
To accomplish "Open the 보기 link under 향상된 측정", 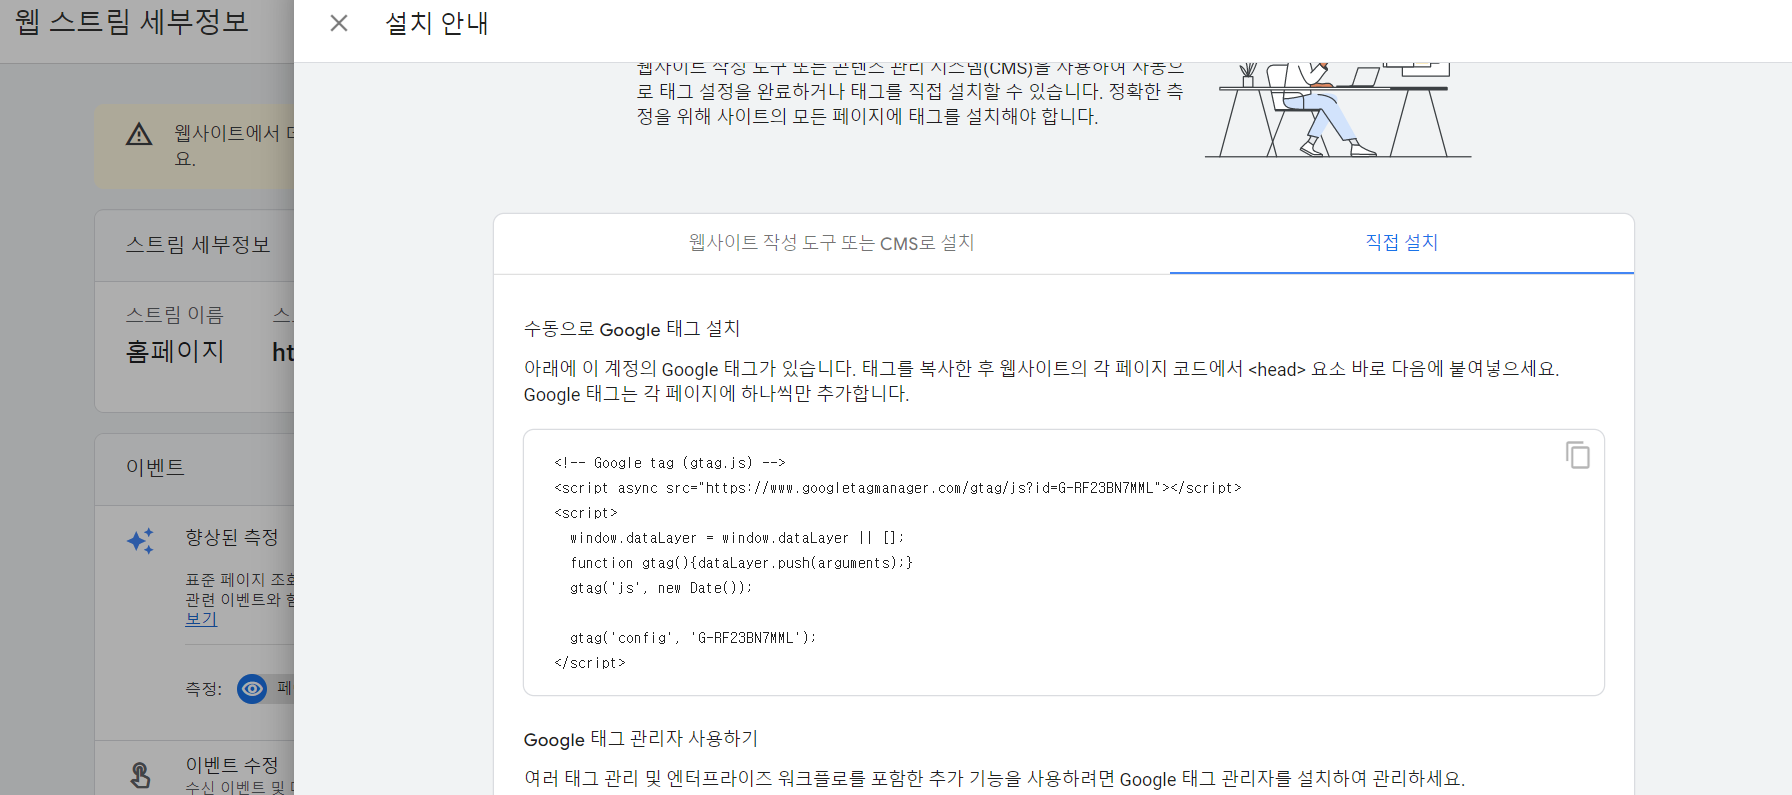I will [x=201, y=619].
